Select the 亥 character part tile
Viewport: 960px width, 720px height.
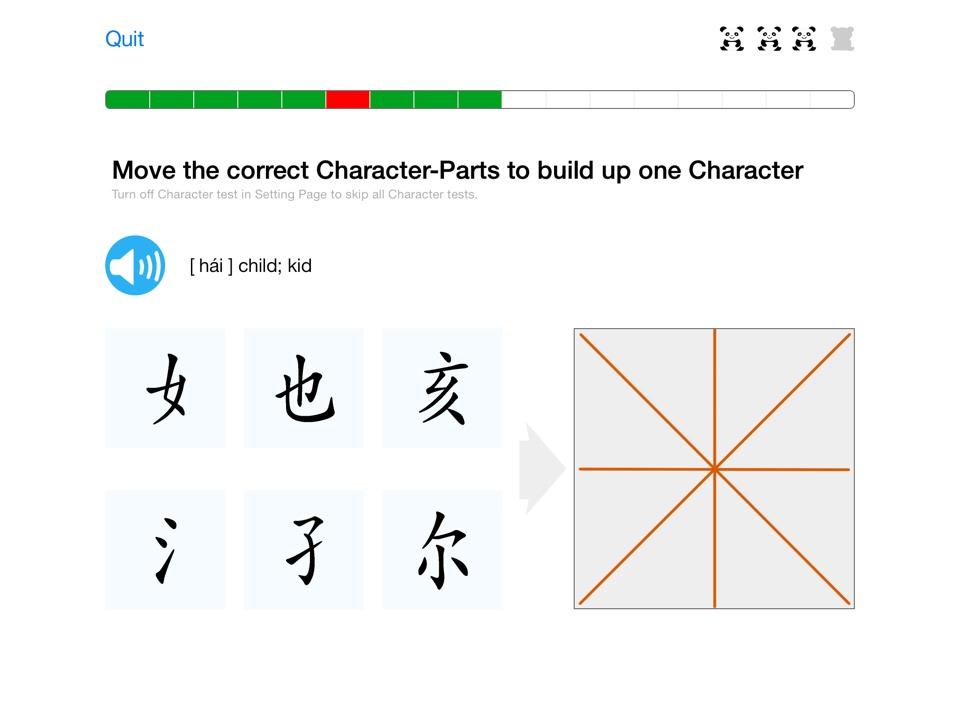[x=442, y=388]
